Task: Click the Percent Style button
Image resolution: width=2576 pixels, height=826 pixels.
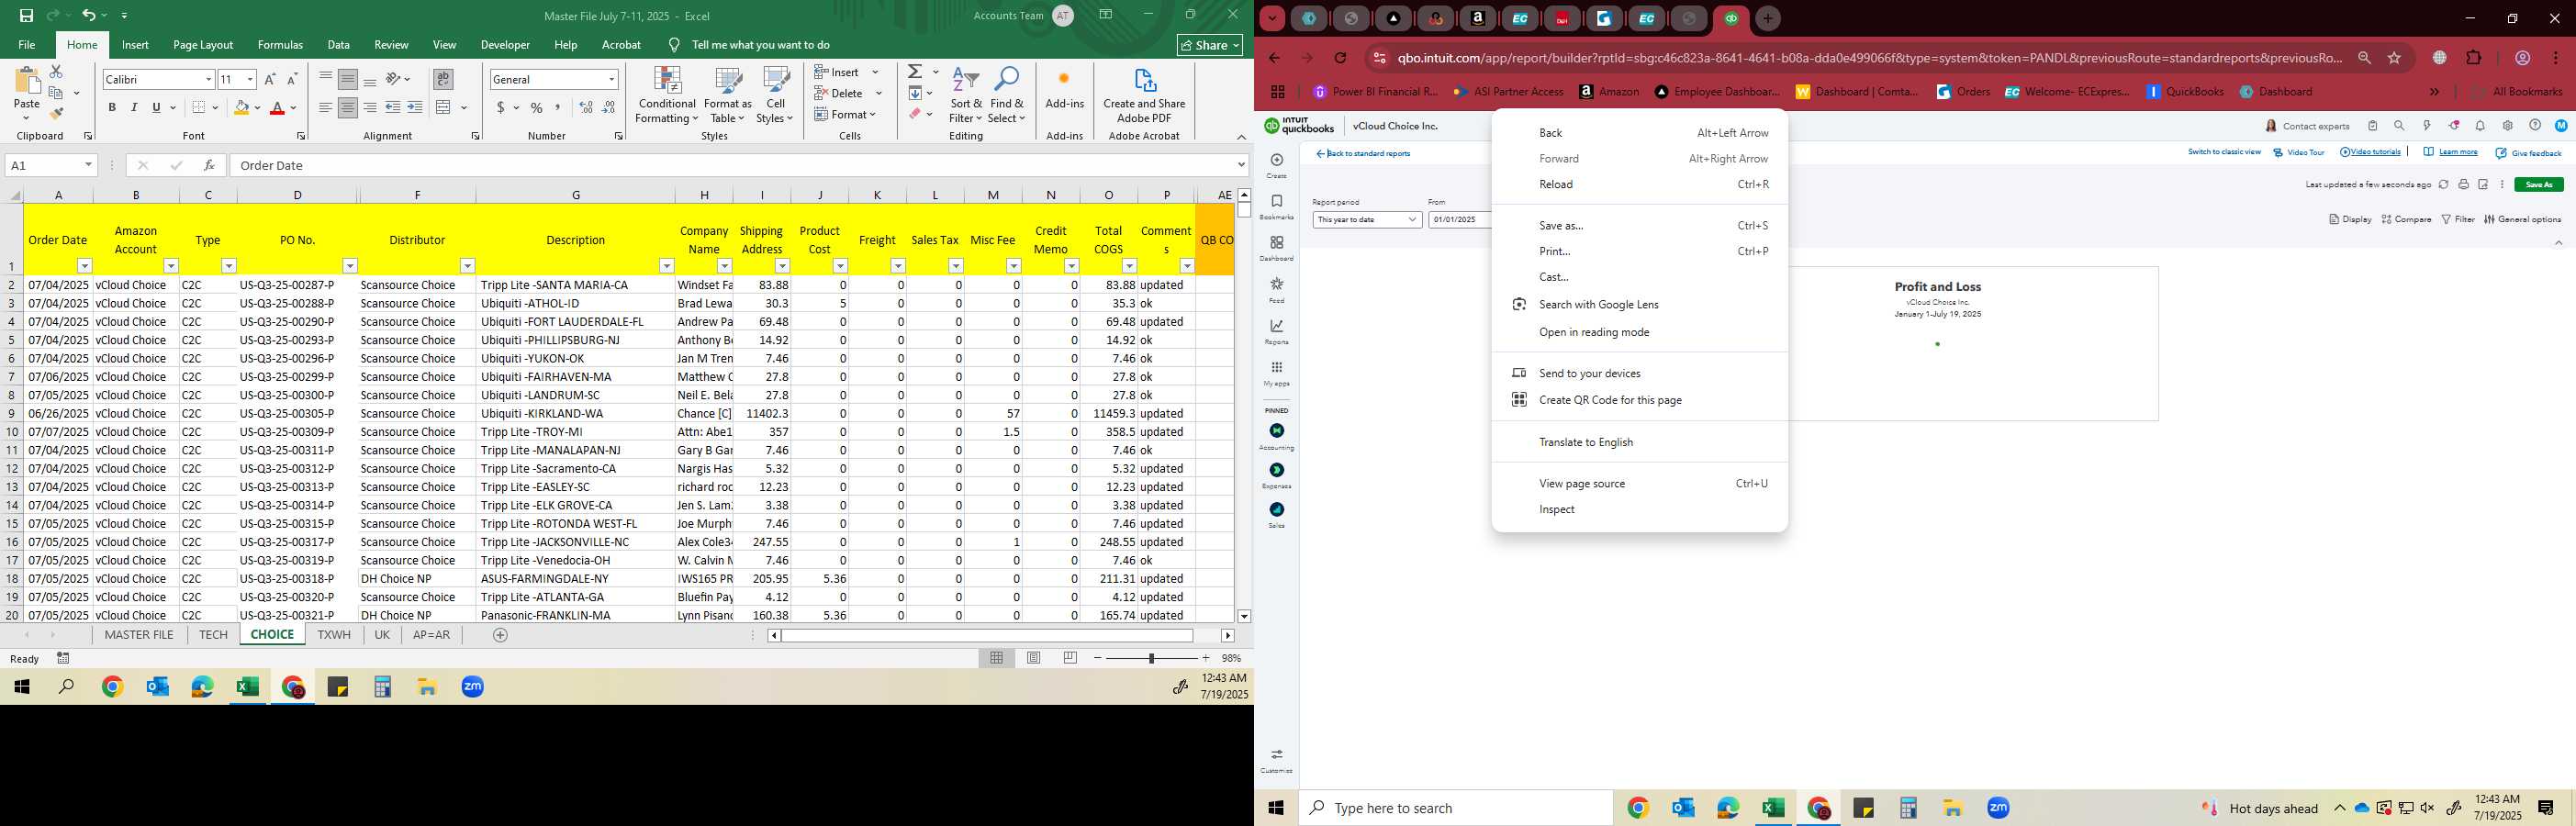Action: point(537,107)
